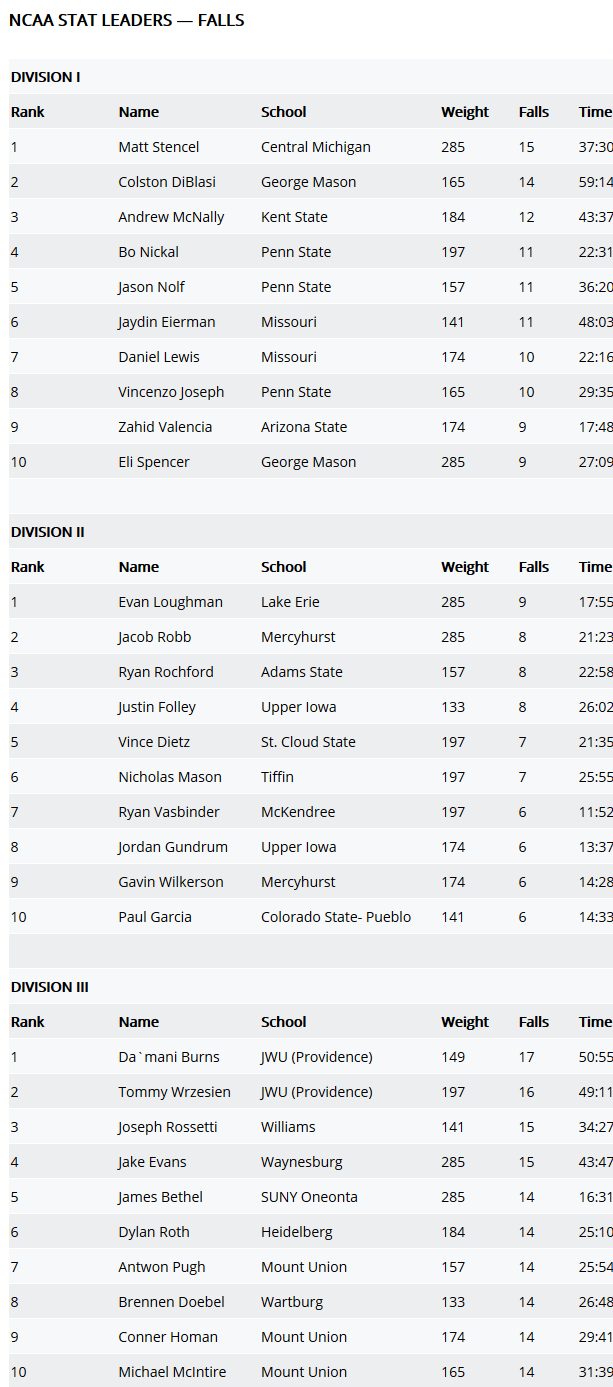Click the Division III School column header
Screen dimensions: 613x1387
(284, 1022)
